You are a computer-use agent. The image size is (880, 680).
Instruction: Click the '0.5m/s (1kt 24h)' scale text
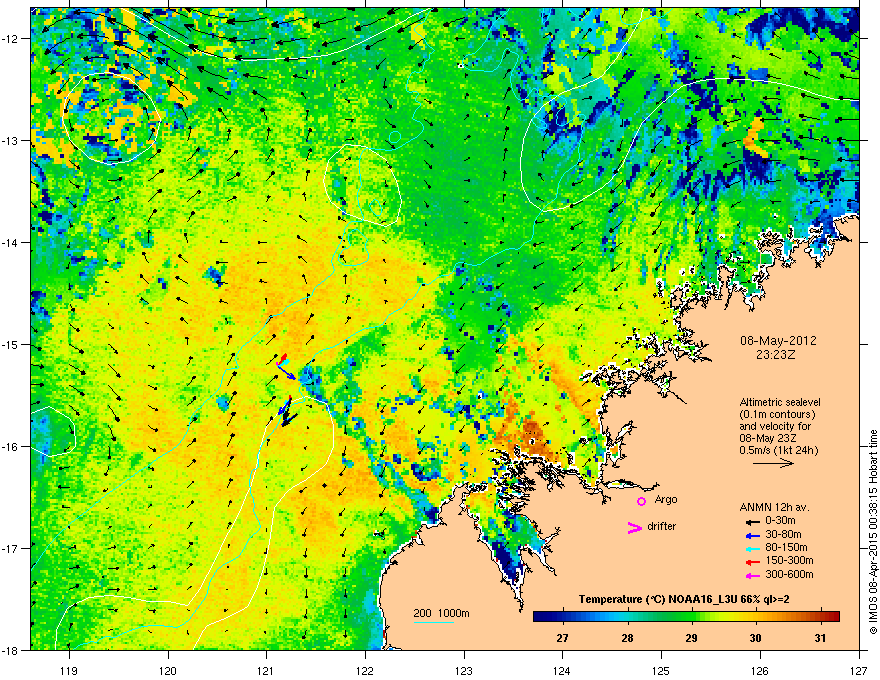point(778,451)
